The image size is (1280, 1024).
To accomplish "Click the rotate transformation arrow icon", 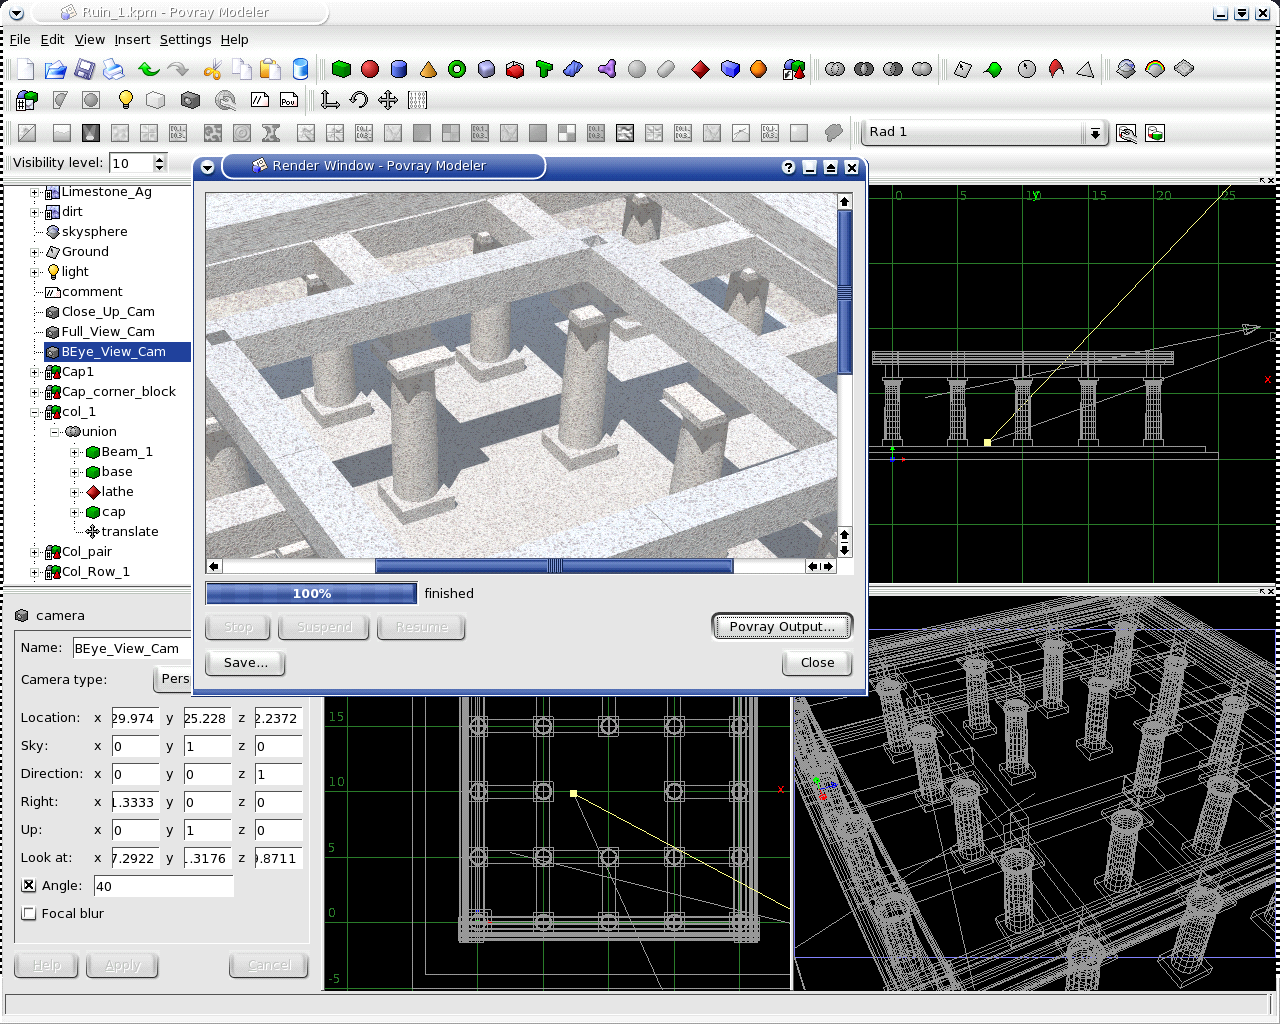I will pyautogui.click(x=358, y=100).
